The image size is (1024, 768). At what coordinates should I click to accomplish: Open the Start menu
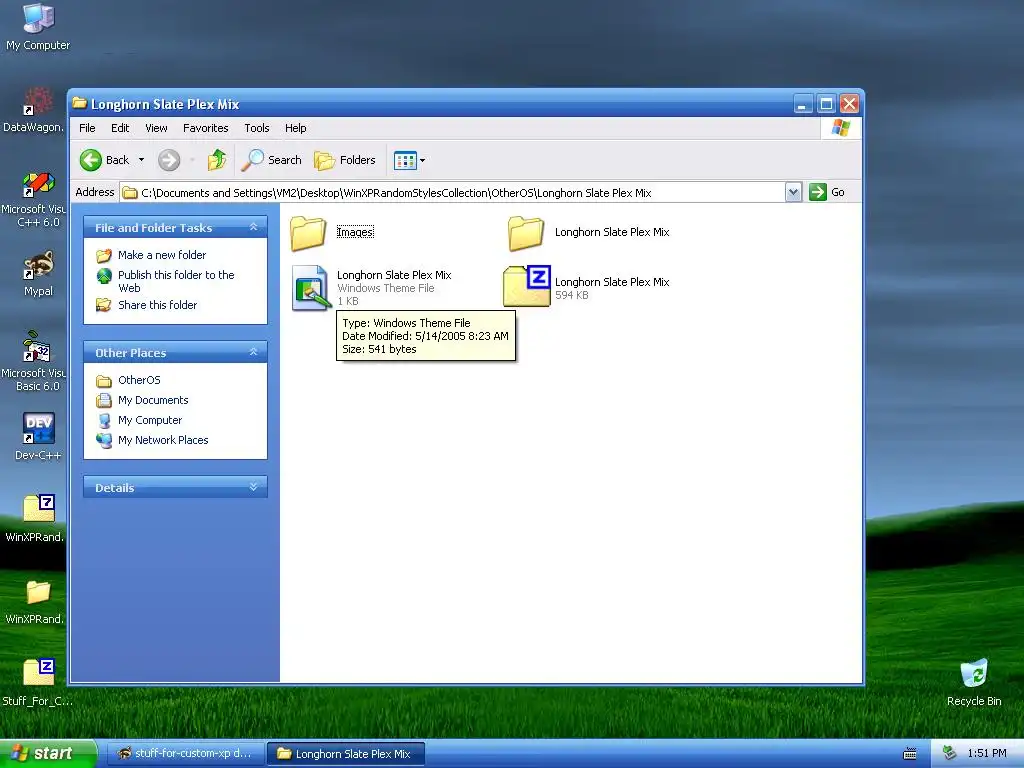(47, 753)
